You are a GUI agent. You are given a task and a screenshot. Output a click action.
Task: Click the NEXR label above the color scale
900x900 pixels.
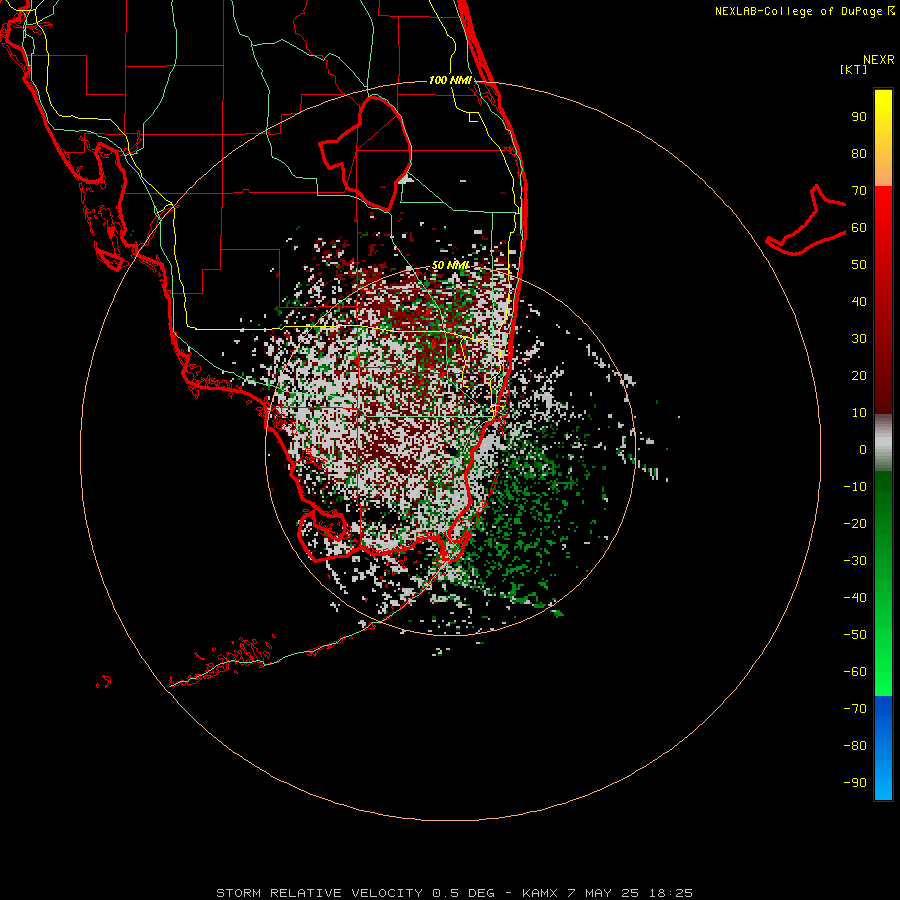coord(879,60)
